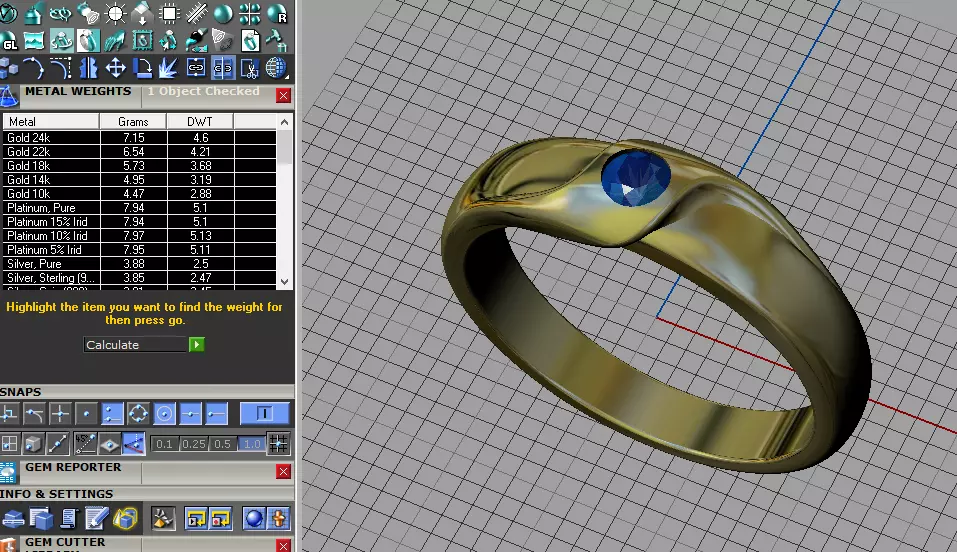Toggle the intersection cross snap

pyautogui.click(x=60, y=413)
